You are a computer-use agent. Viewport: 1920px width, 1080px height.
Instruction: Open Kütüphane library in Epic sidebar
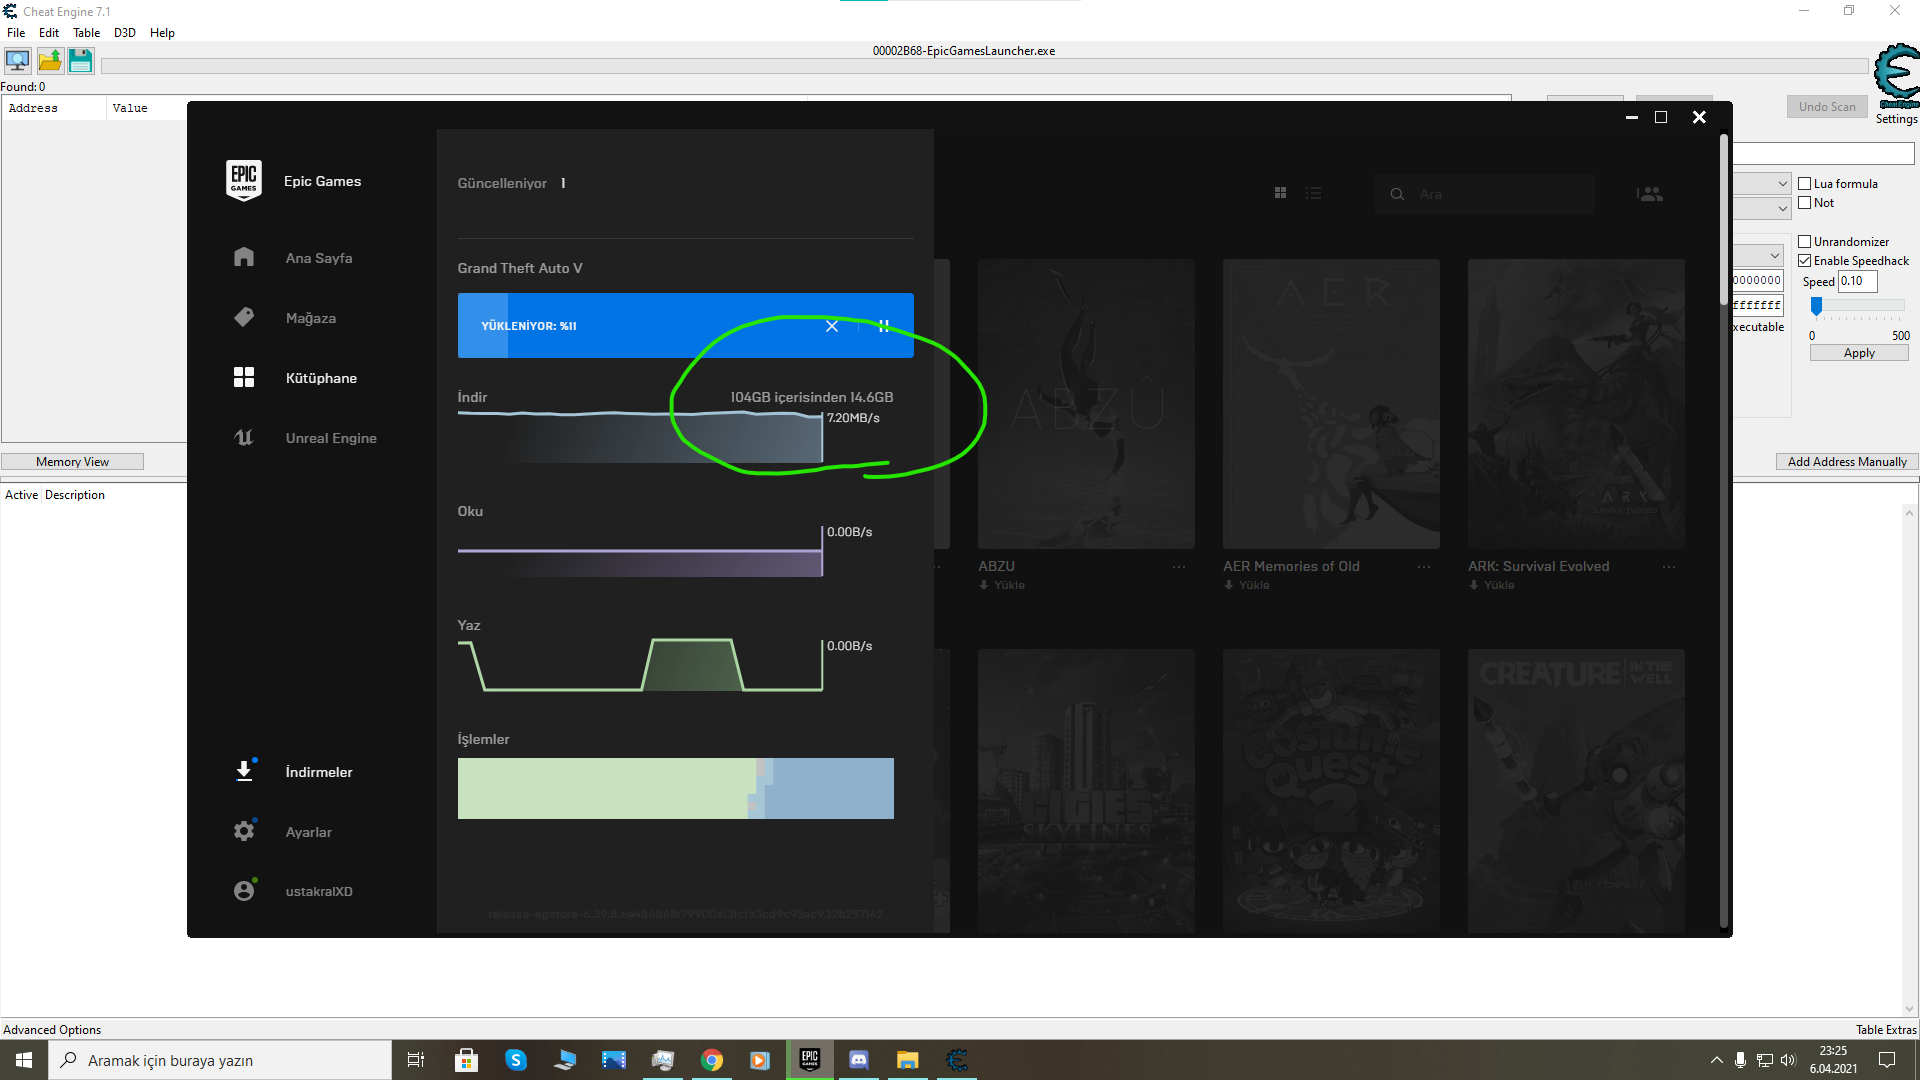(x=320, y=378)
